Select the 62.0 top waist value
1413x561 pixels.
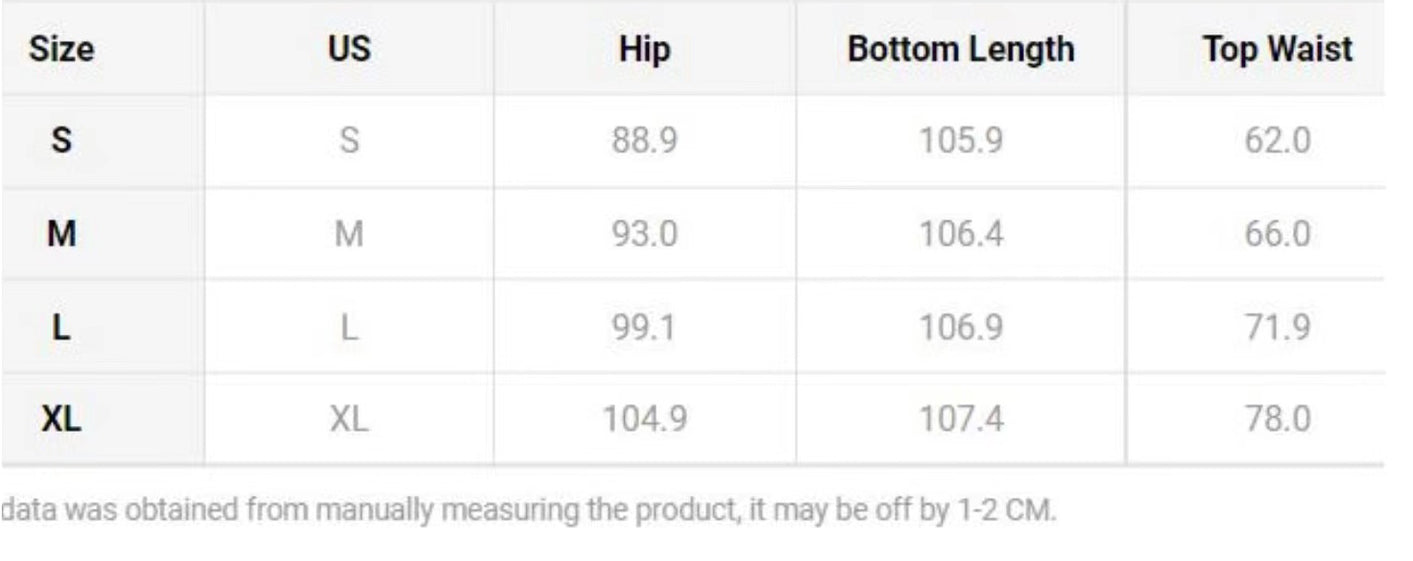[x=1277, y=140]
